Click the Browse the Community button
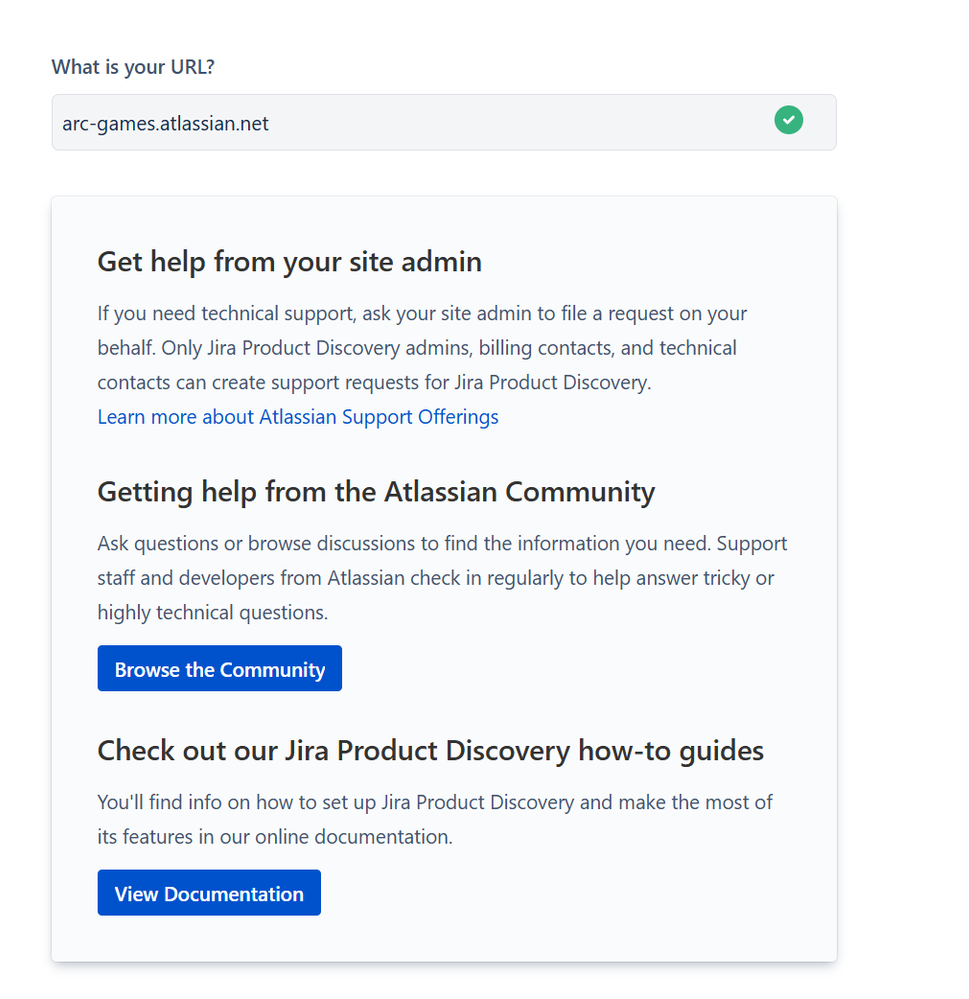 click(x=219, y=668)
